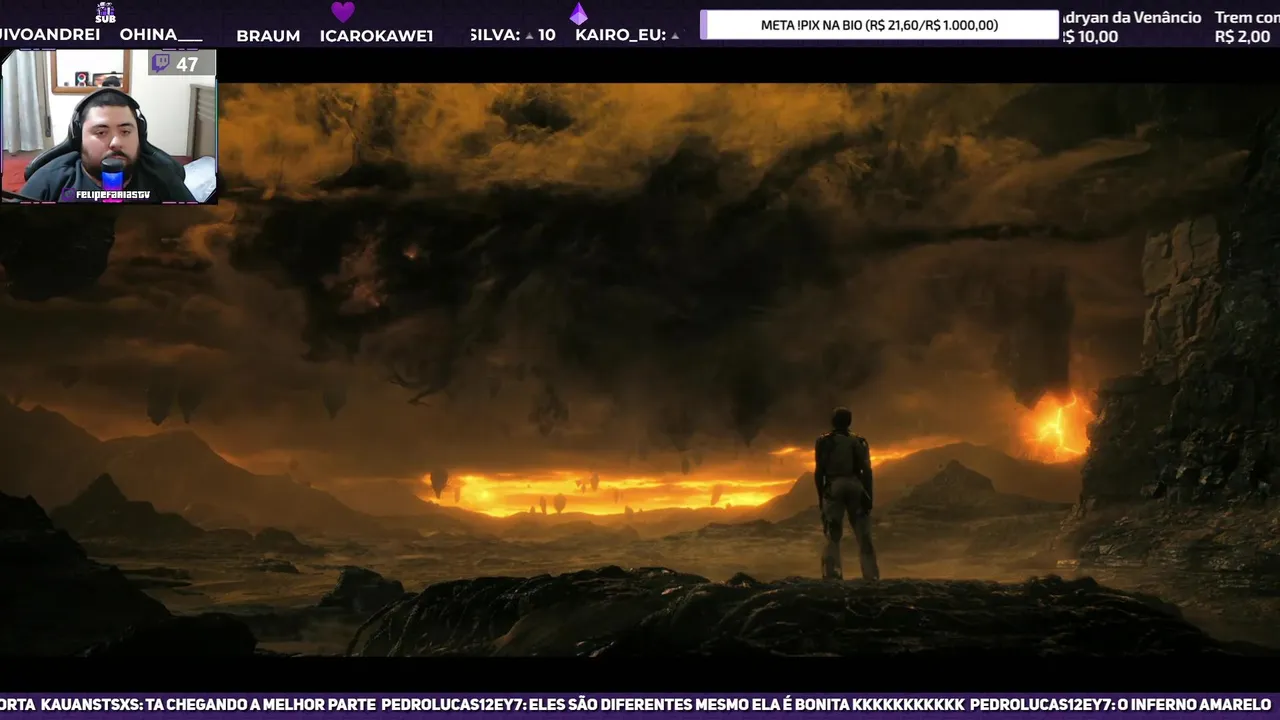Click the IVOANDREI name in top ticker
Viewport: 1280px width, 720px height.
point(50,35)
